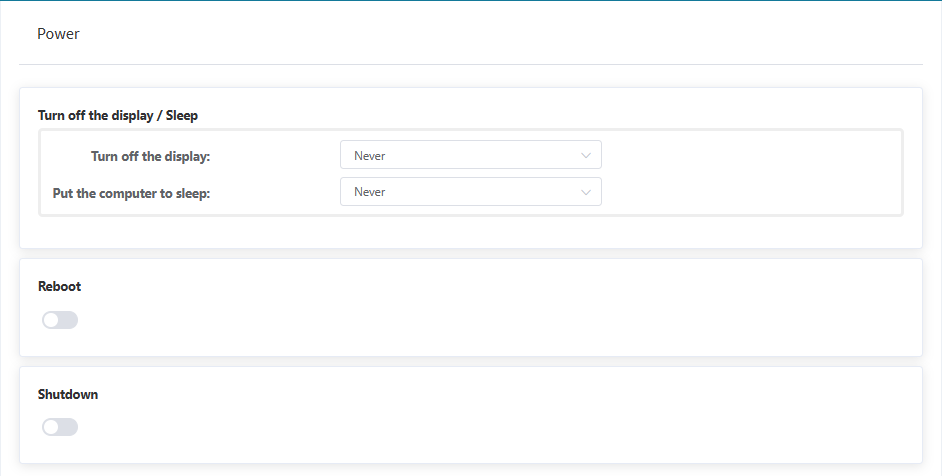
Task: Click empty space inside the Shutdown card
Action: (500, 418)
